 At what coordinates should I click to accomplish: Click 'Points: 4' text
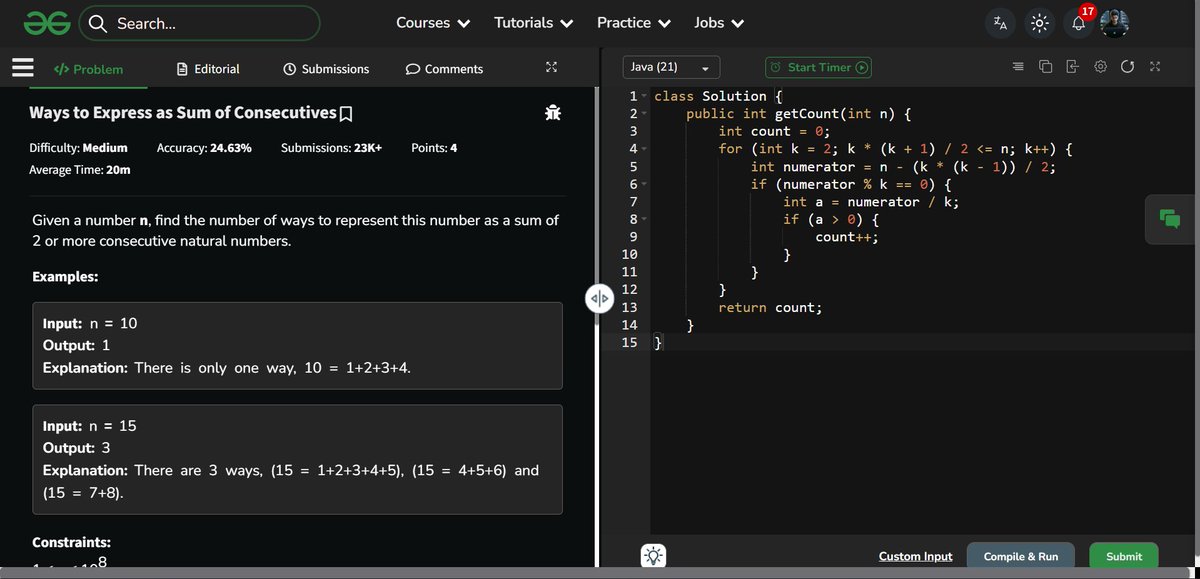[434, 148]
